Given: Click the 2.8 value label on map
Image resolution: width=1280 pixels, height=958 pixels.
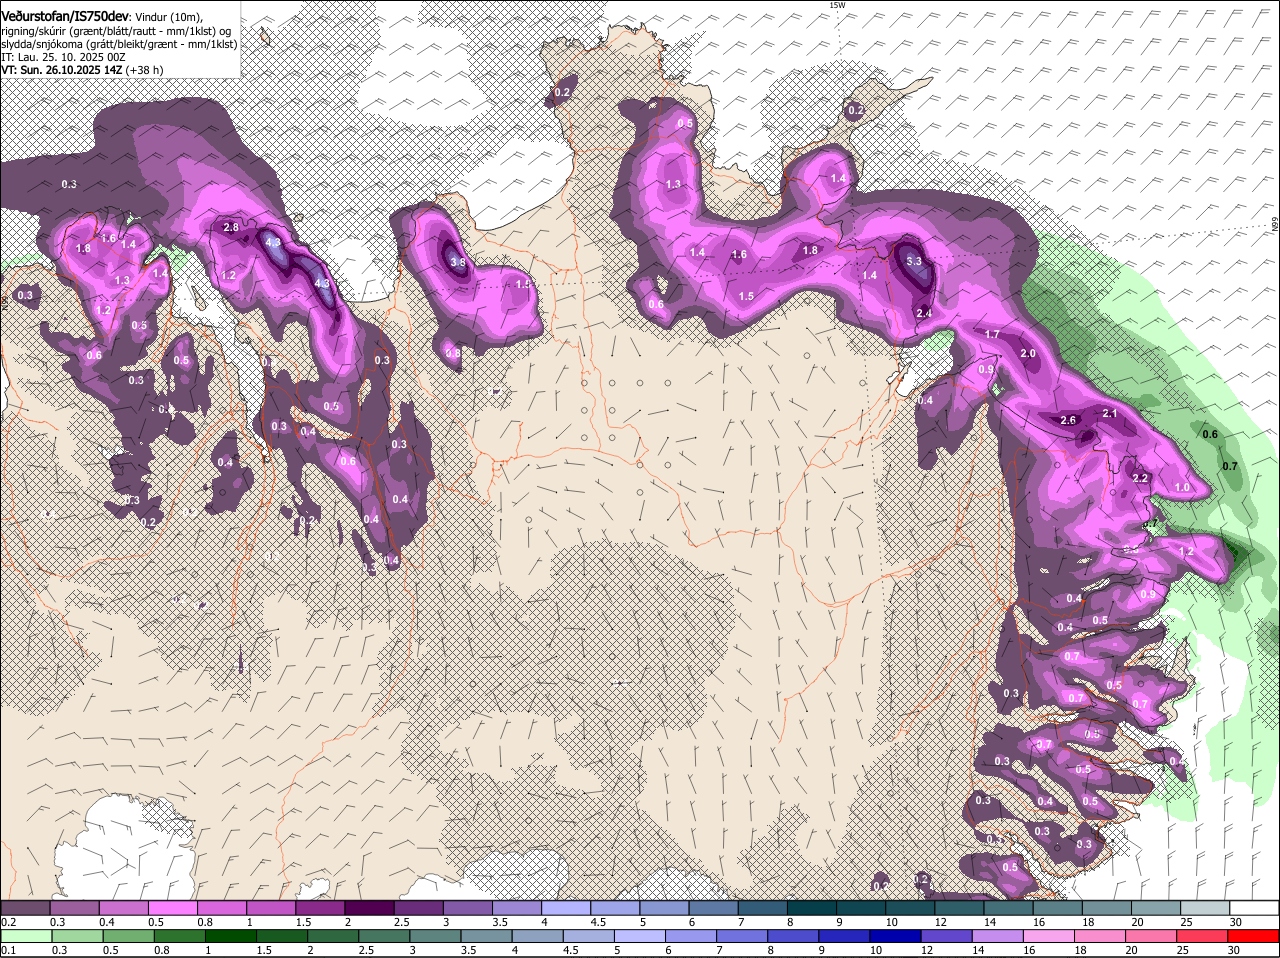Looking at the screenshot, I should pos(230,228).
